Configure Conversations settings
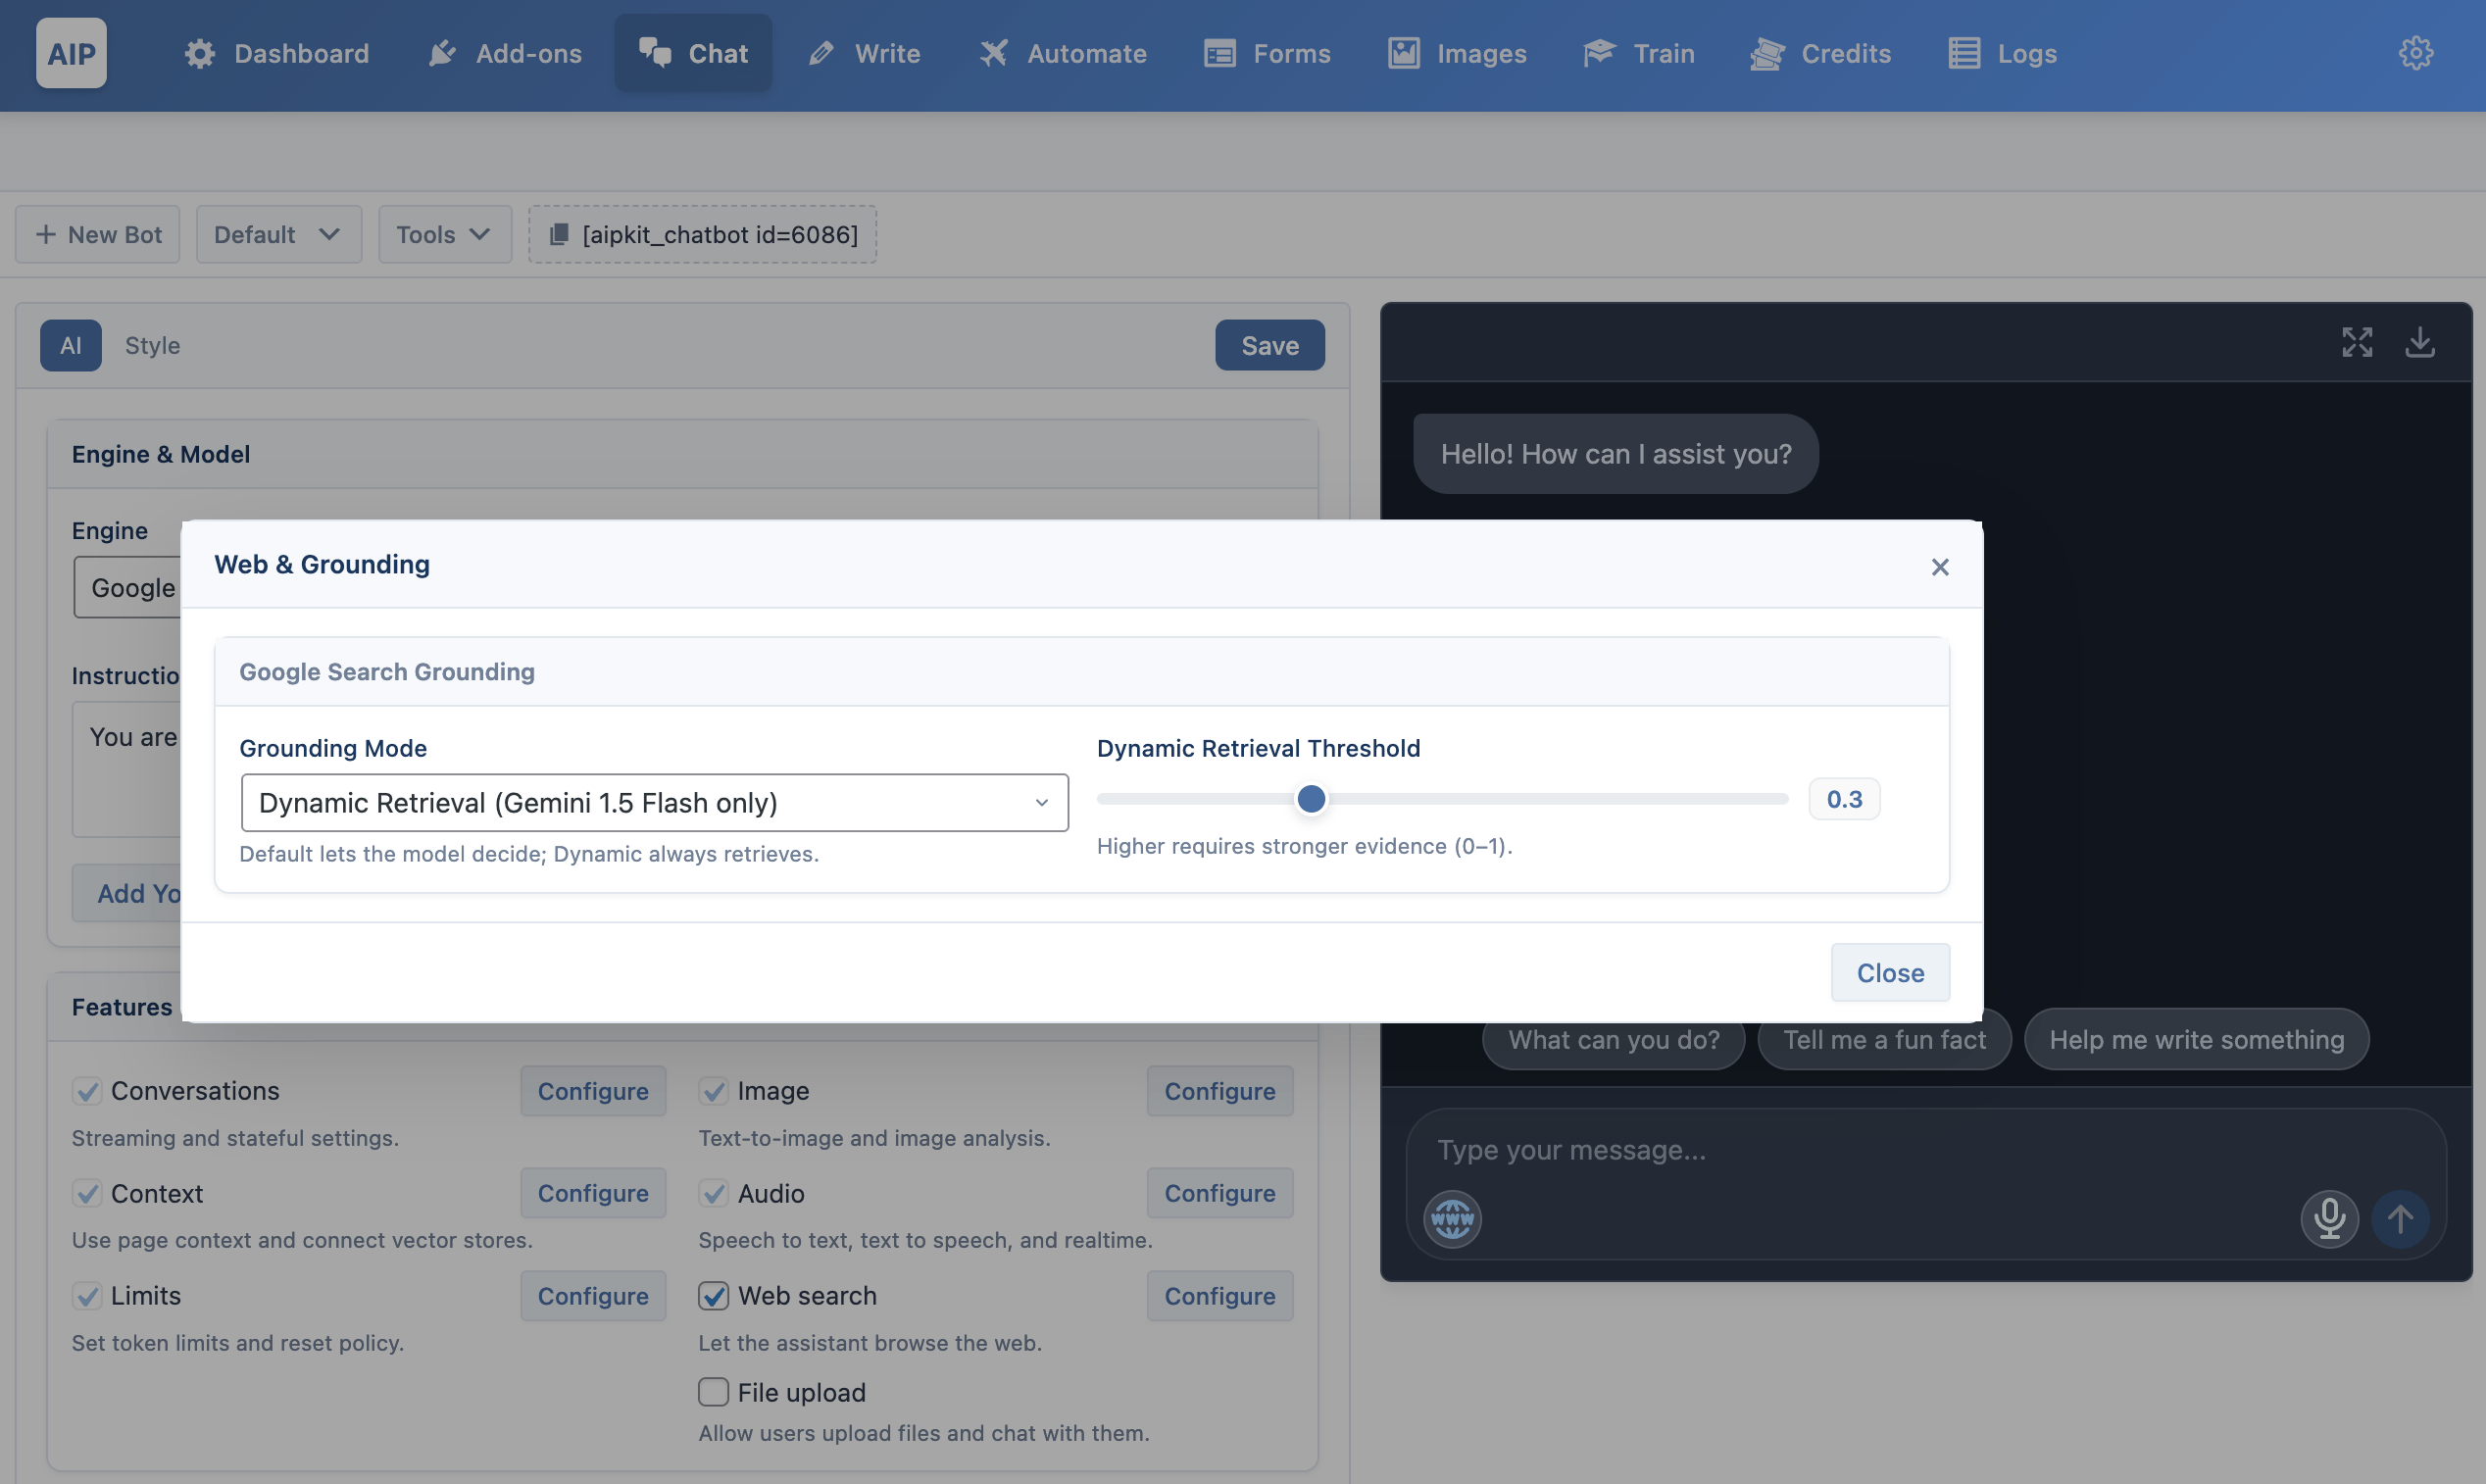Viewport: 2486px width, 1484px height. (x=593, y=1091)
